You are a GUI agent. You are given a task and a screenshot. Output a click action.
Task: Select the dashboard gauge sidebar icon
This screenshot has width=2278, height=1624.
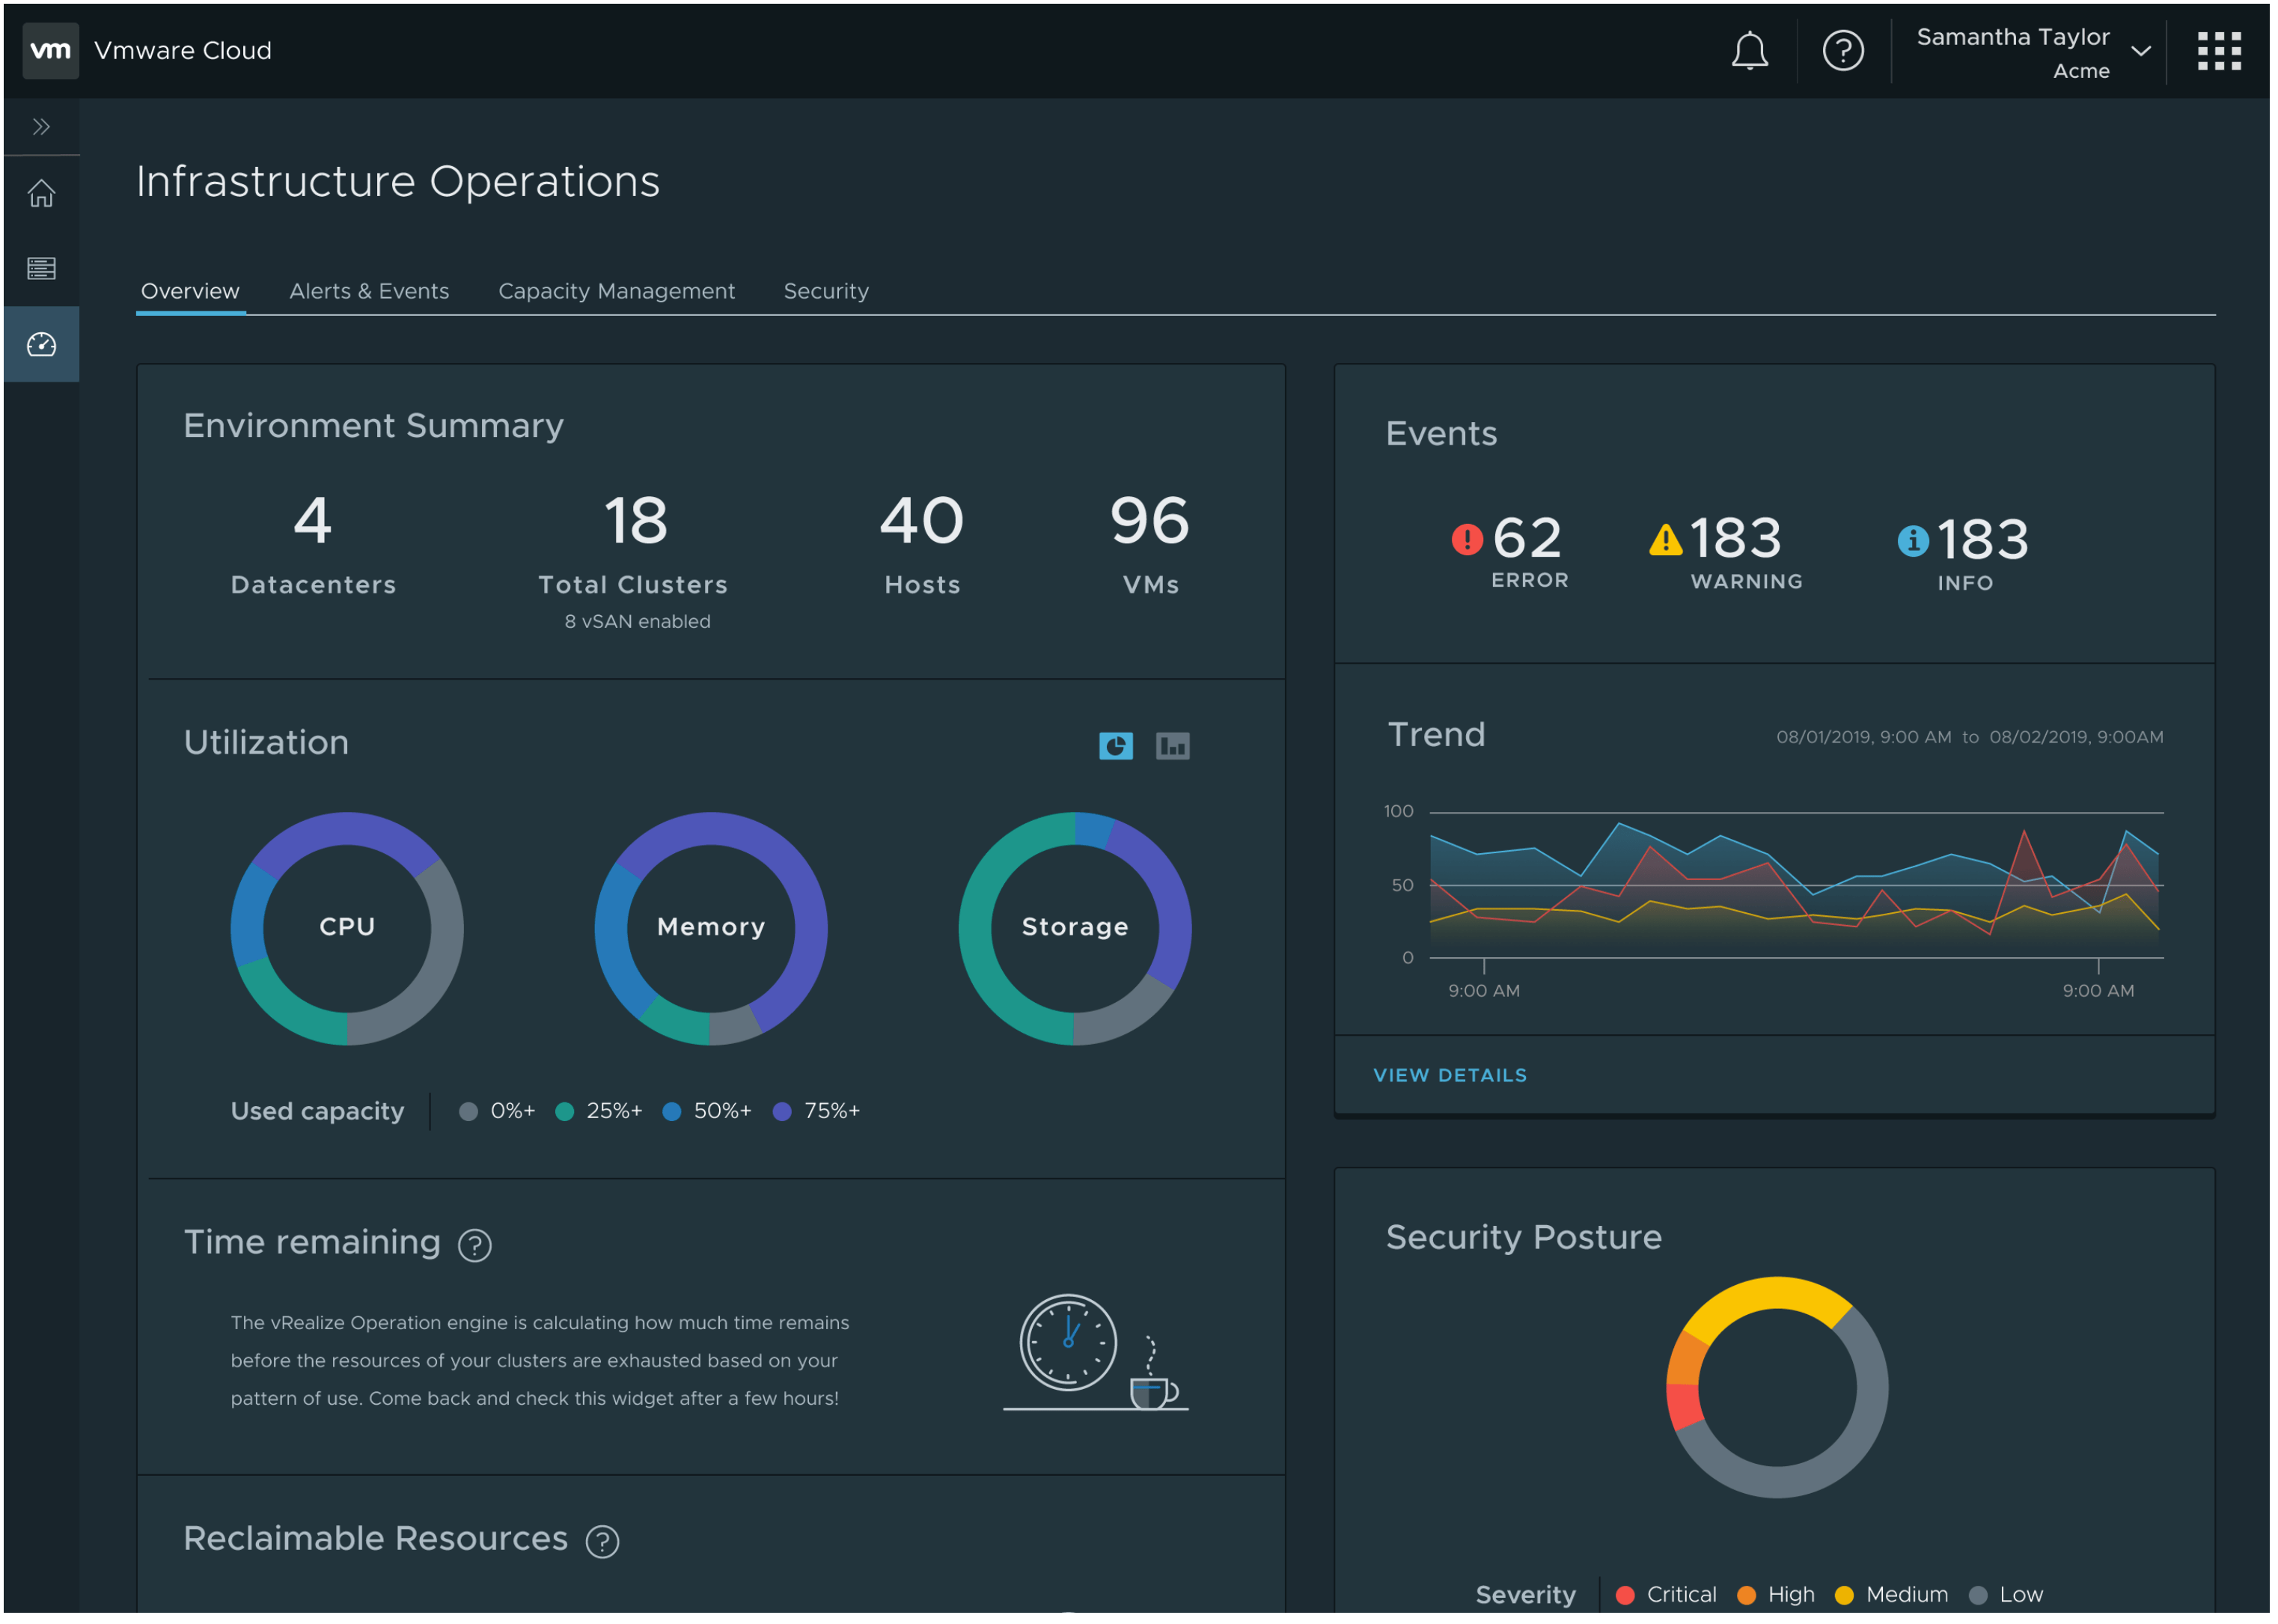[x=41, y=345]
